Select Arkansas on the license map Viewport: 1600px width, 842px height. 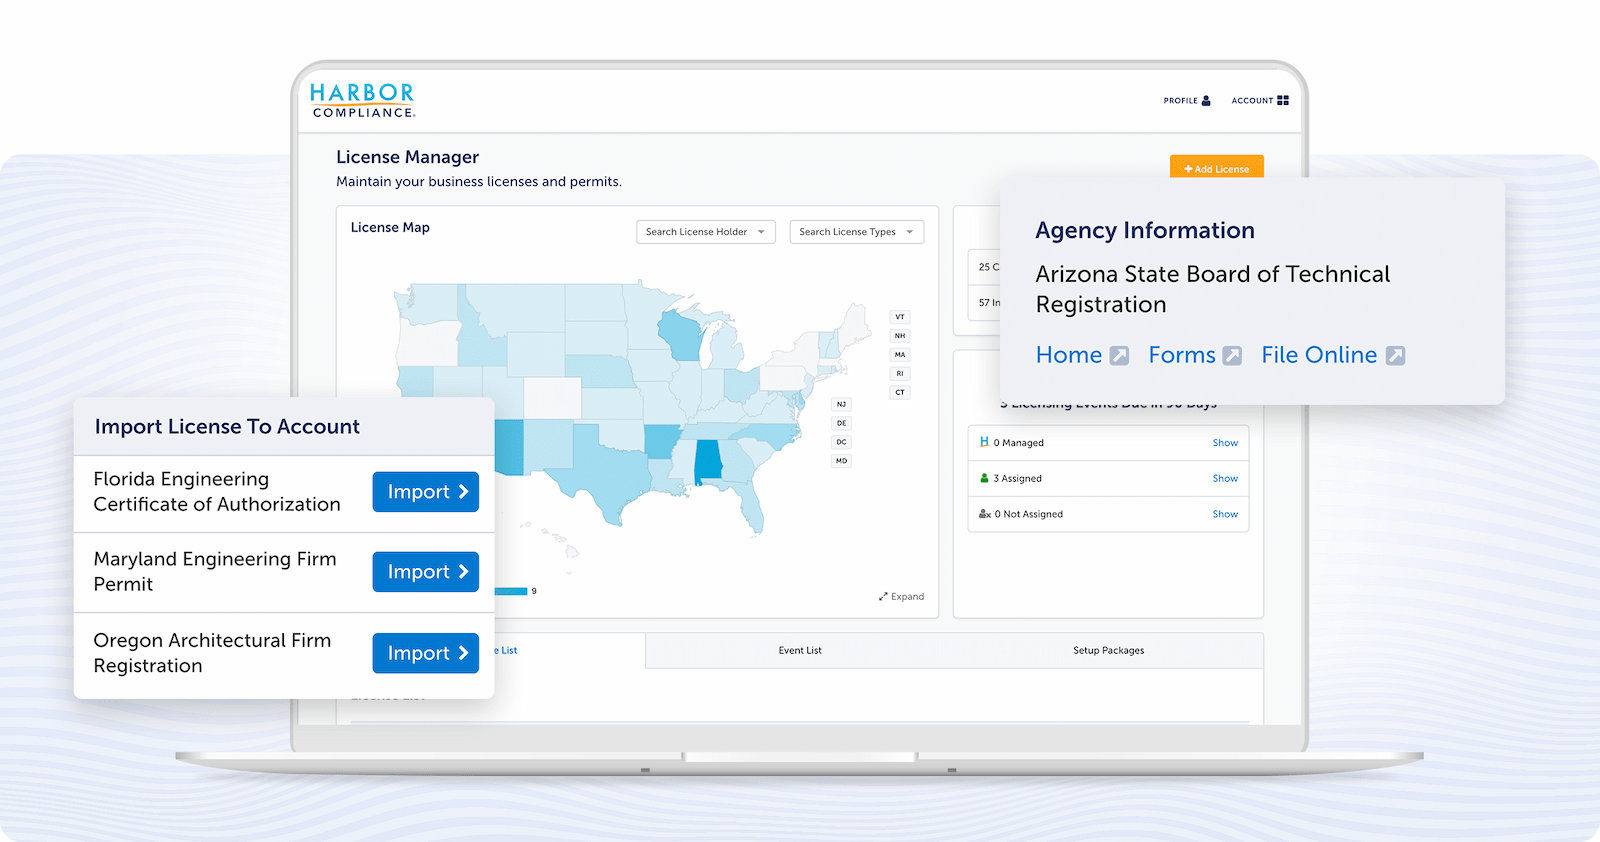[662, 441]
